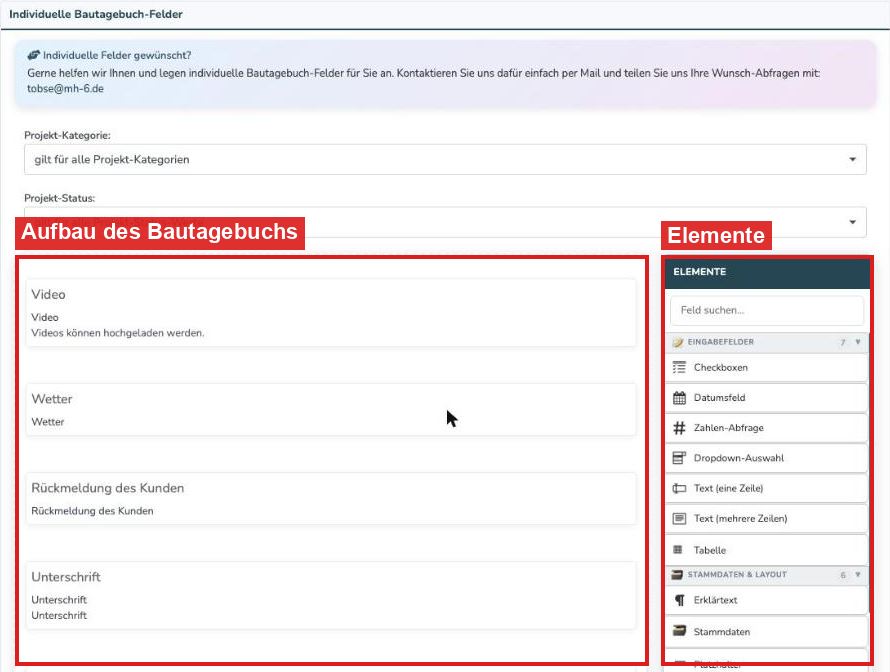This screenshot has width=890, height=672.
Task: Open the Projekt-Kategorie dropdown
Action: click(x=445, y=159)
